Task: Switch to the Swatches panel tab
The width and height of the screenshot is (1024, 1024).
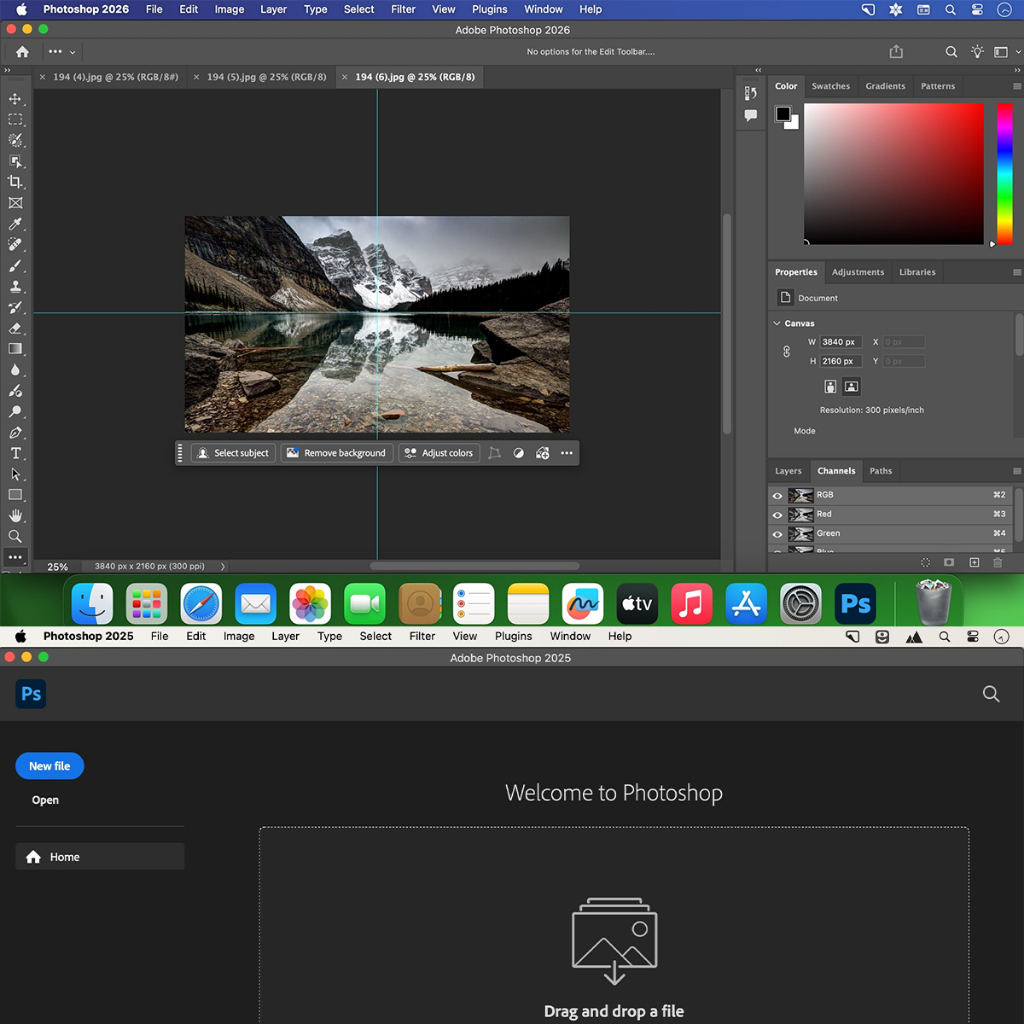Action: (x=830, y=86)
